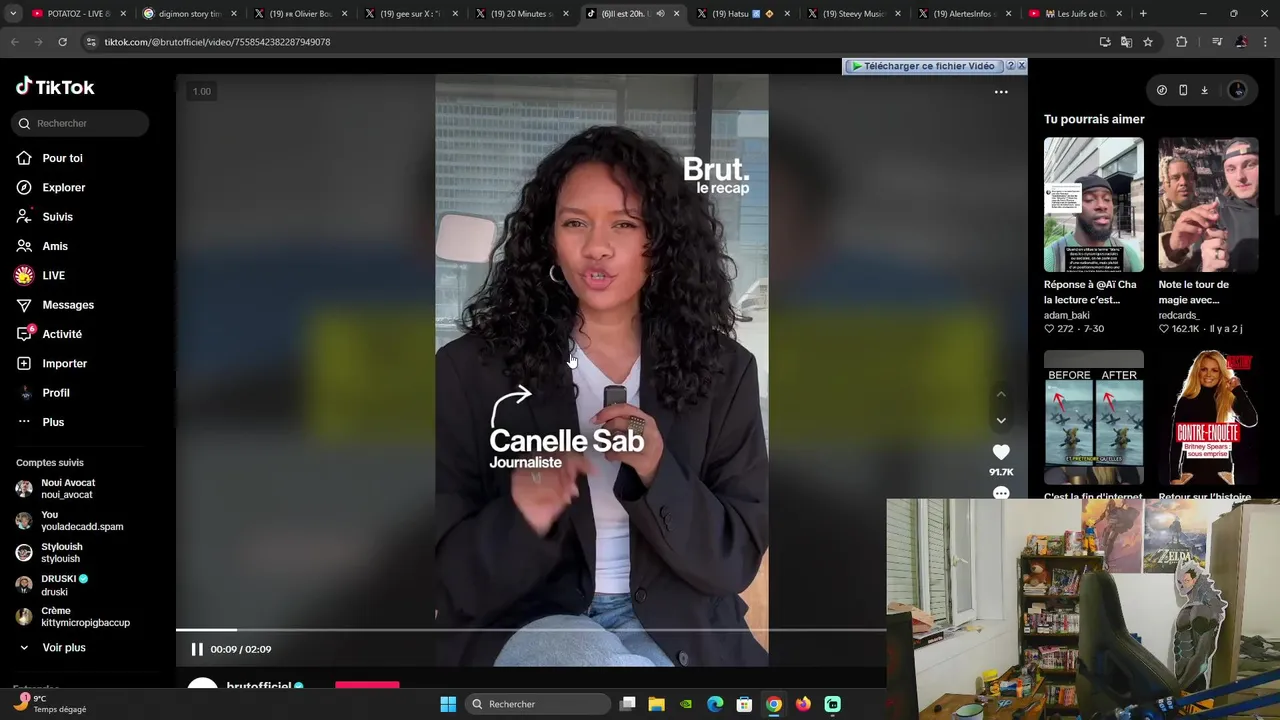Click the tiktok.com URL address bar

click(x=217, y=42)
